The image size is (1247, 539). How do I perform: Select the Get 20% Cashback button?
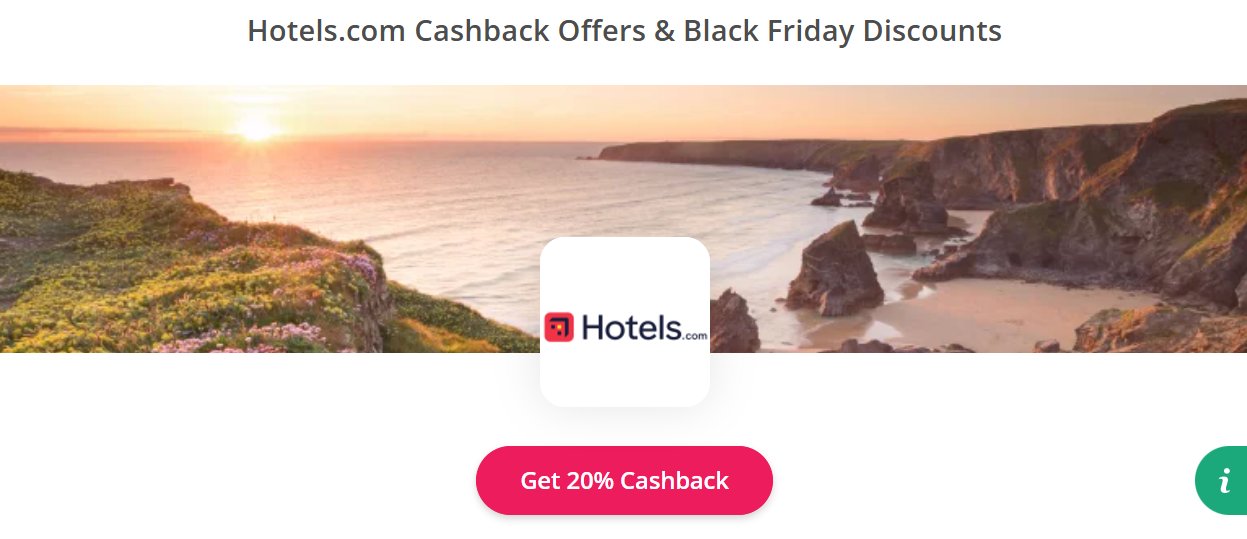pyautogui.click(x=624, y=480)
